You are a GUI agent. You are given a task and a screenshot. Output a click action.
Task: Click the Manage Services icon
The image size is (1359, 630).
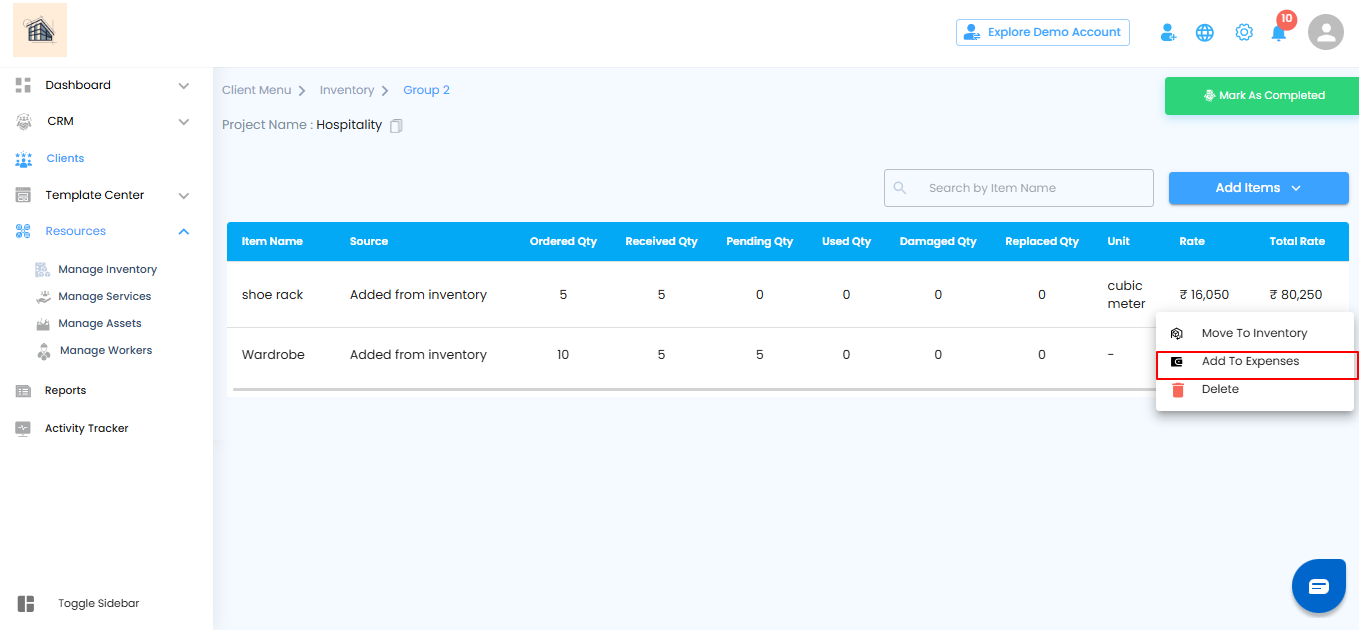click(x=42, y=296)
